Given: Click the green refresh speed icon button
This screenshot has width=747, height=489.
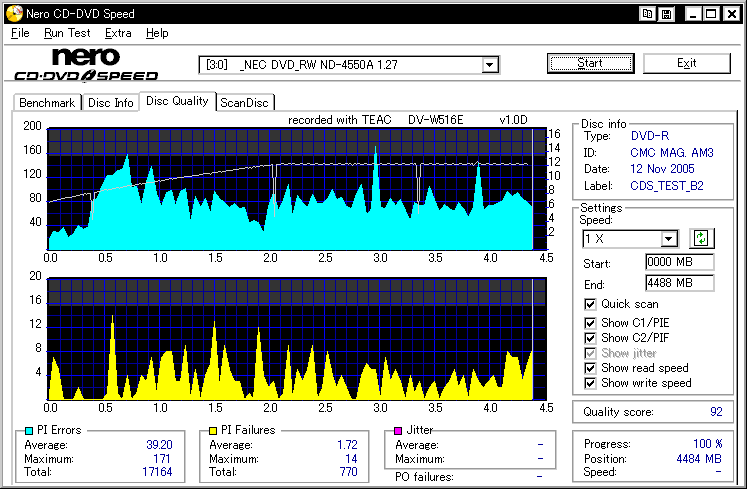Looking at the screenshot, I should pos(701,238).
